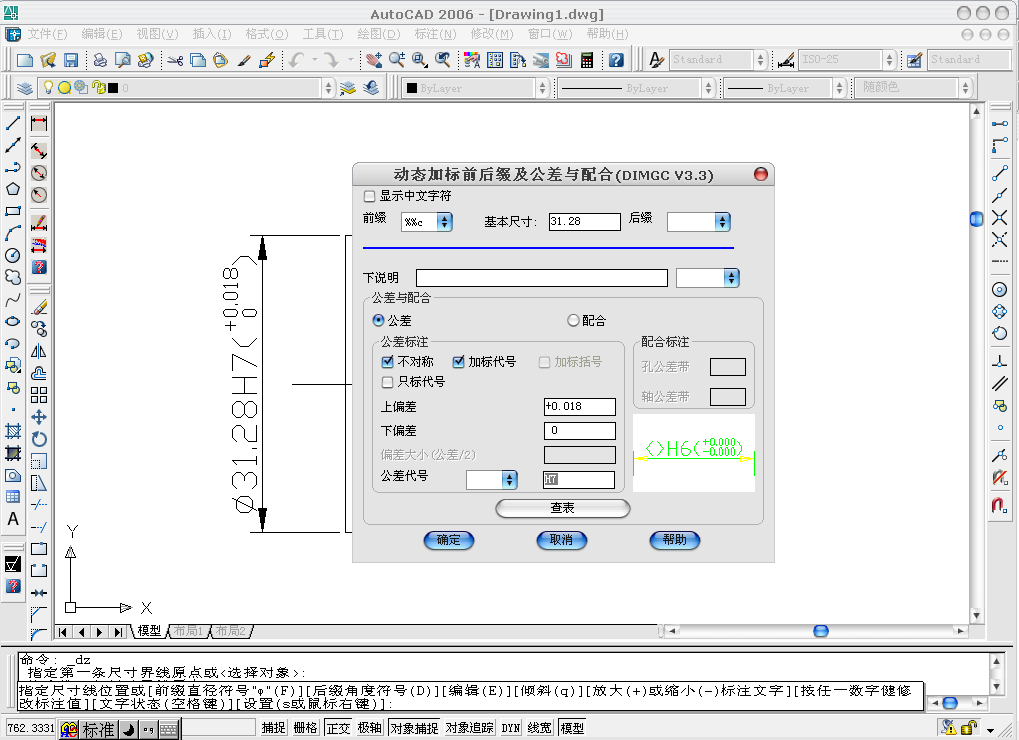
Task: Select the Rotate modify tool
Action: tap(39, 439)
